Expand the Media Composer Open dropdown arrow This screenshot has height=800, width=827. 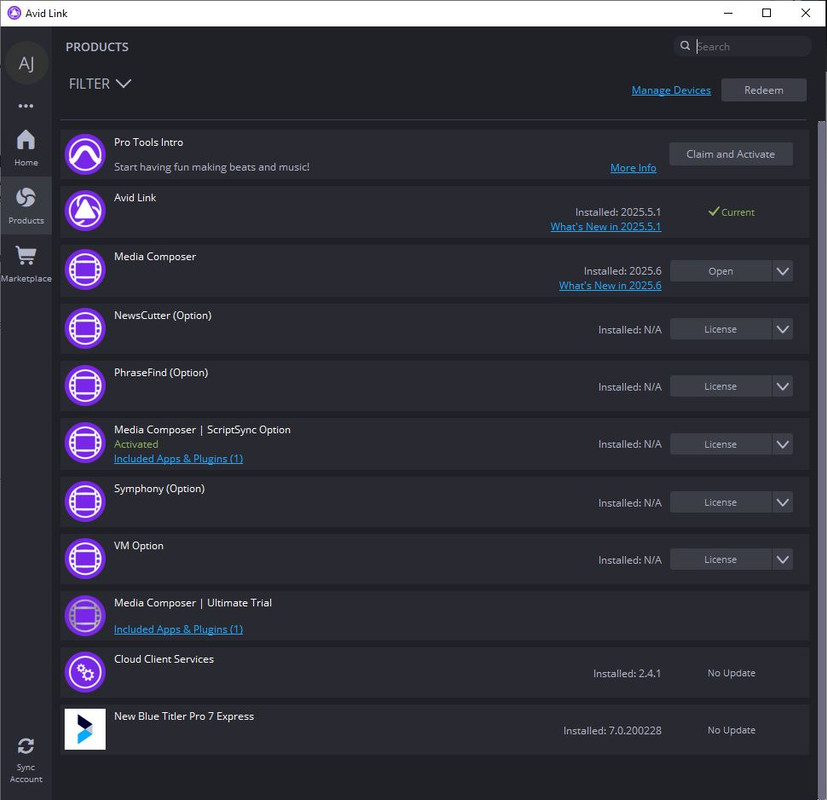pyautogui.click(x=783, y=271)
